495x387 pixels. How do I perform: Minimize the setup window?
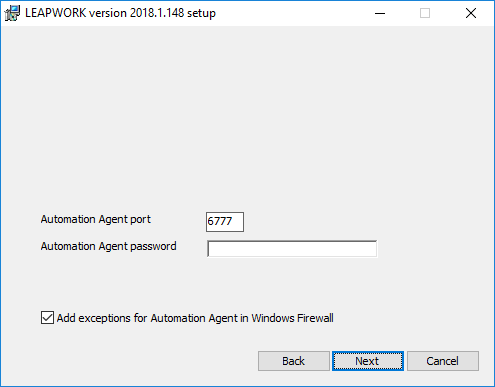(380, 13)
